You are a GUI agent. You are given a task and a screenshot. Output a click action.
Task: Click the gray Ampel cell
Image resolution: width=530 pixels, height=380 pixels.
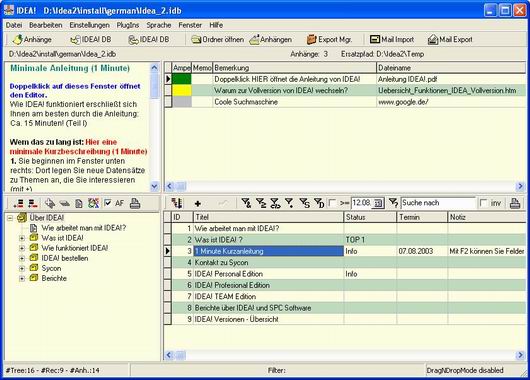(x=182, y=102)
